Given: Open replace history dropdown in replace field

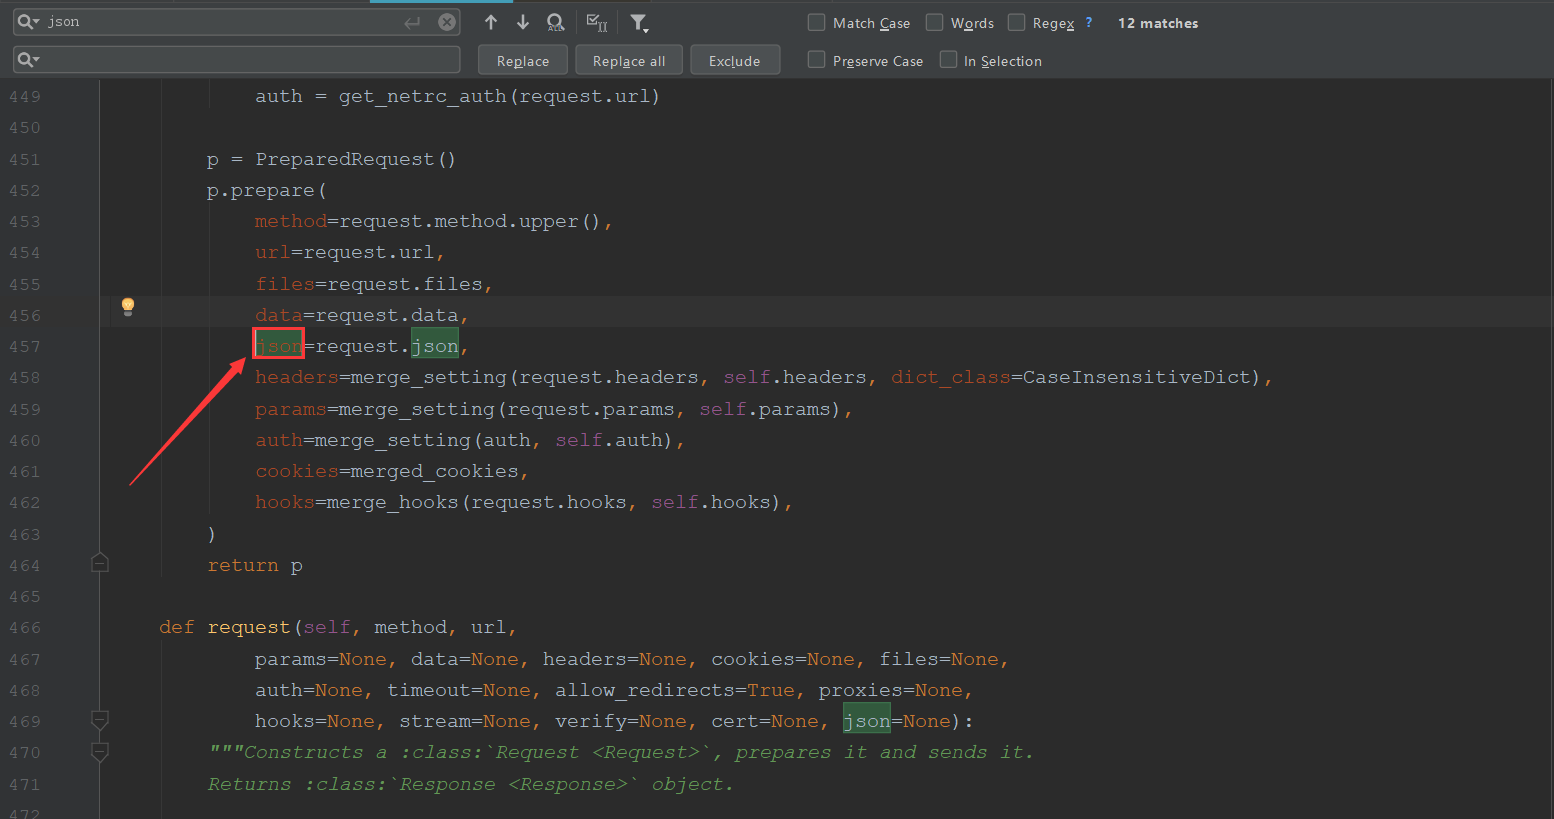Looking at the screenshot, I should pyautogui.click(x=28, y=60).
